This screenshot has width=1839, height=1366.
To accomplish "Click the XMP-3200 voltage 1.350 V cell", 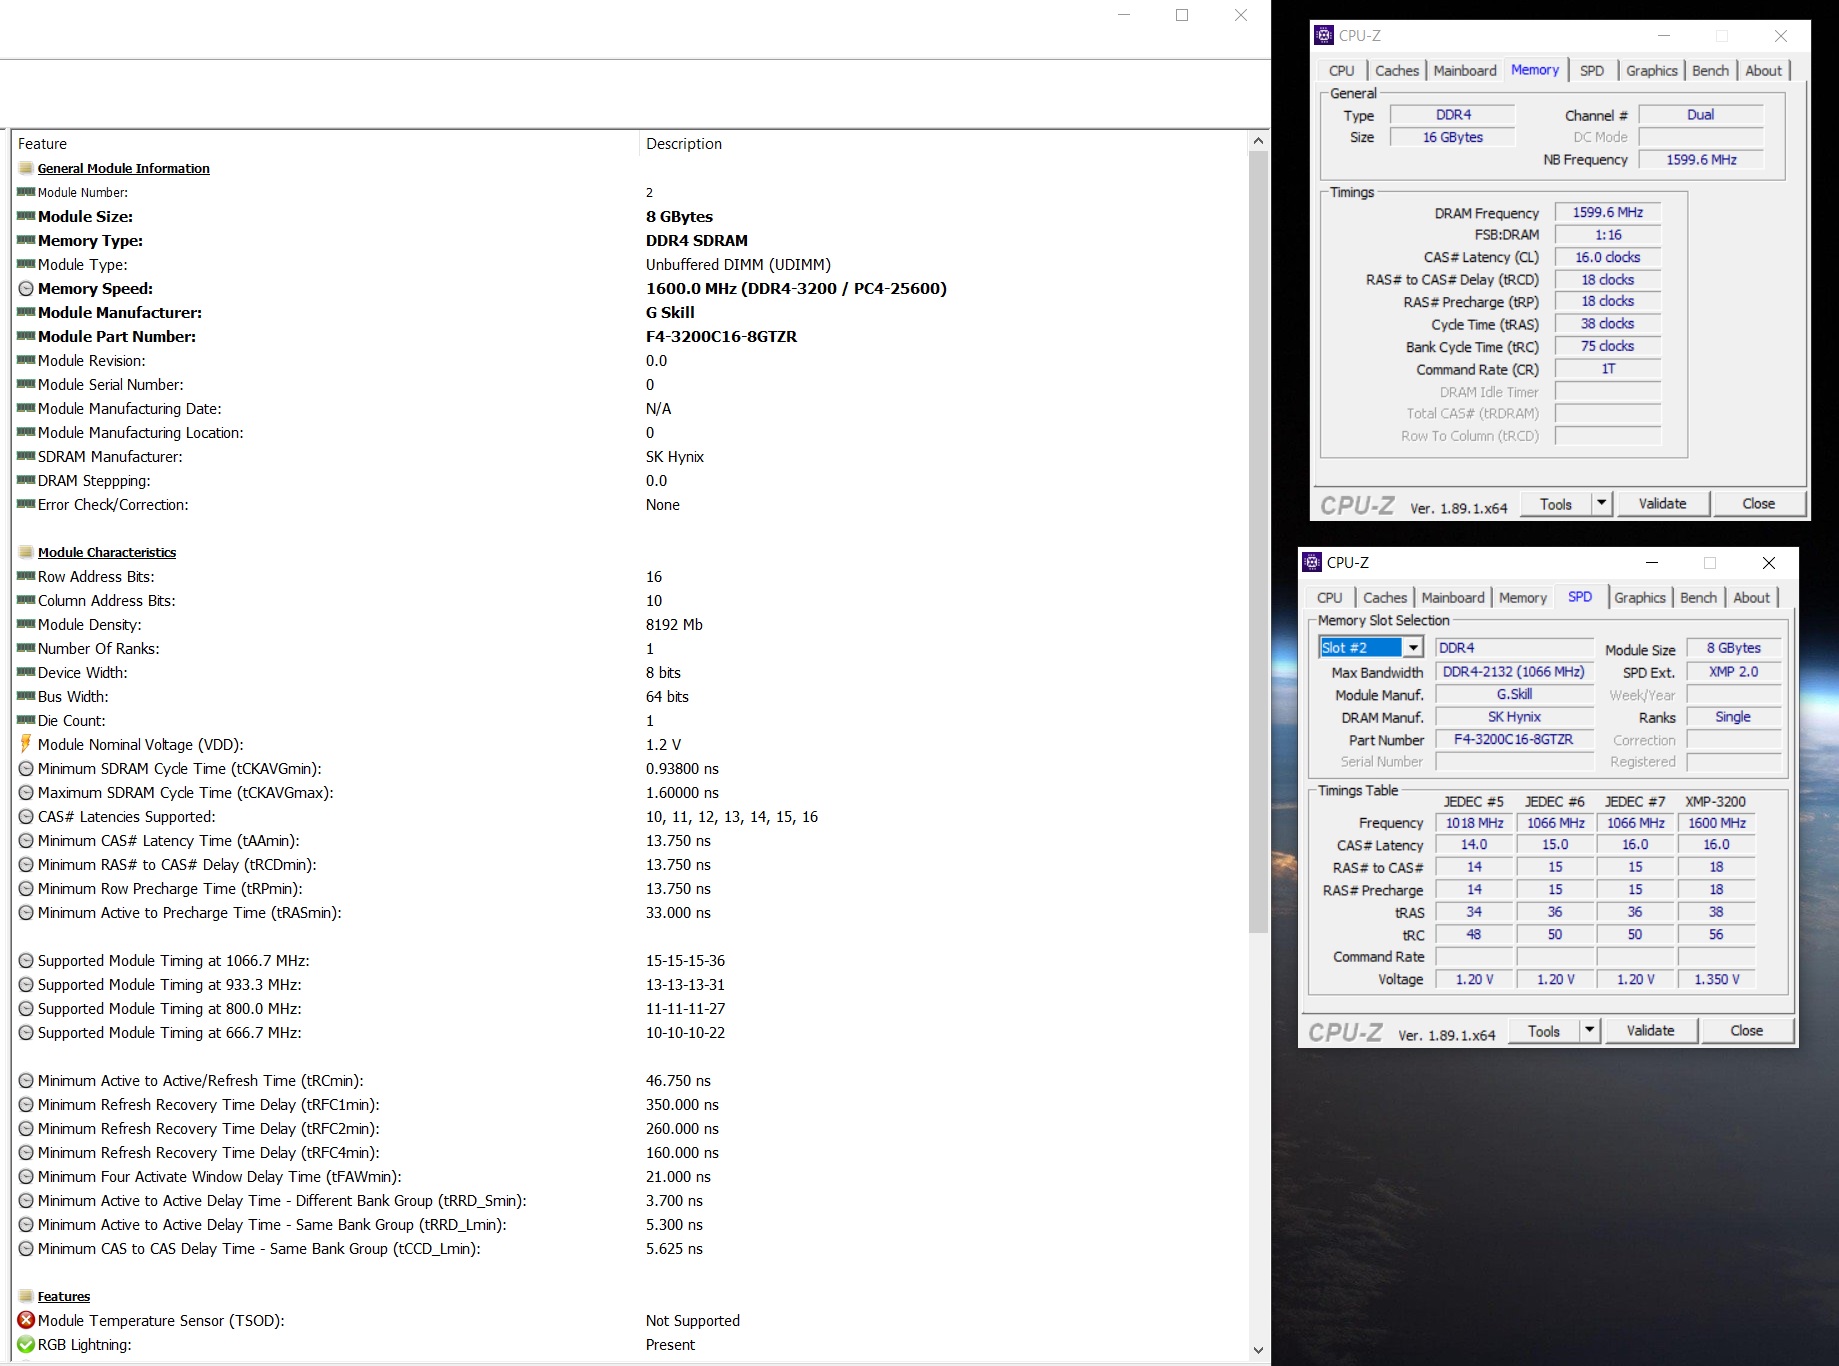I will 1717,980.
